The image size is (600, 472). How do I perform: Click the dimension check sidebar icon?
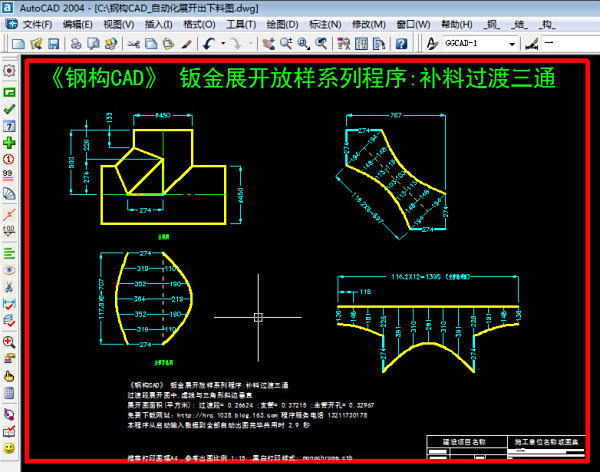tap(9, 304)
